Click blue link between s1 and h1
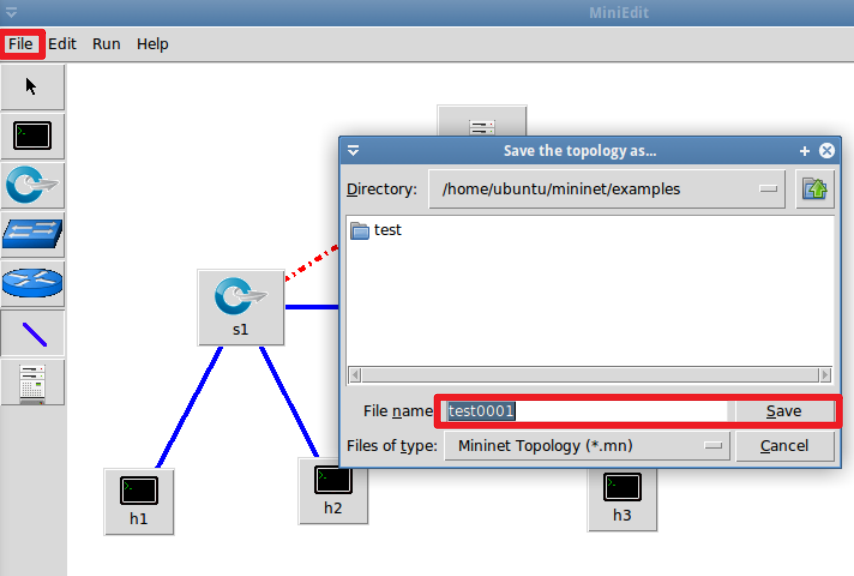The width and height of the screenshot is (854, 576). [x=189, y=407]
